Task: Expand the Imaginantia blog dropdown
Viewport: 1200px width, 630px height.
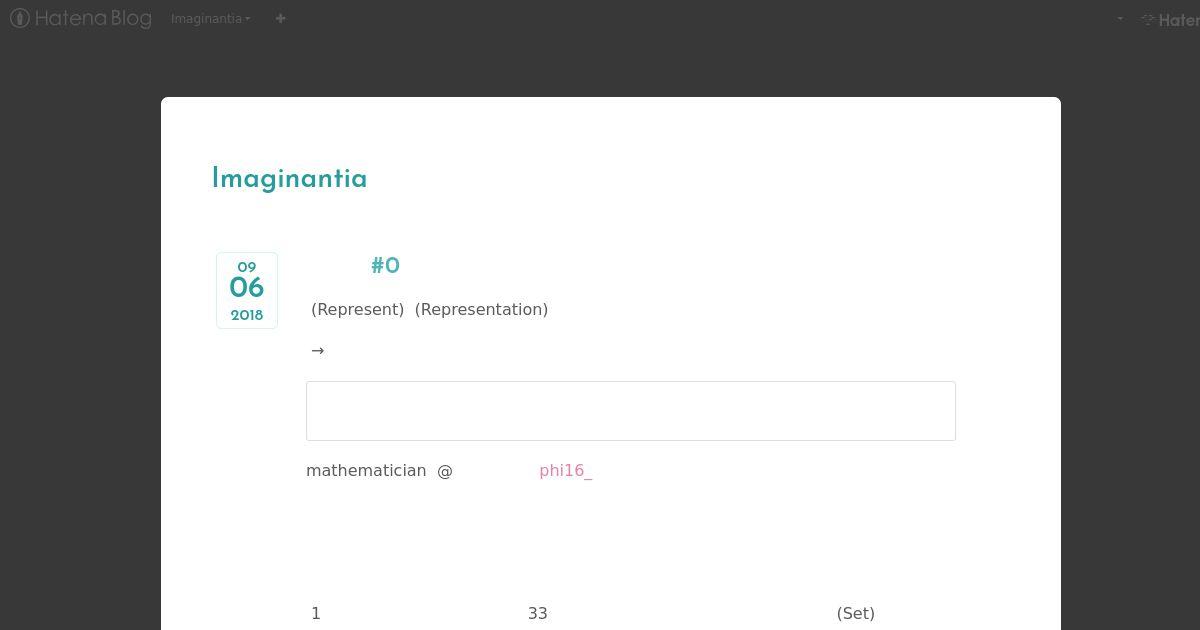Action: point(210,18)
